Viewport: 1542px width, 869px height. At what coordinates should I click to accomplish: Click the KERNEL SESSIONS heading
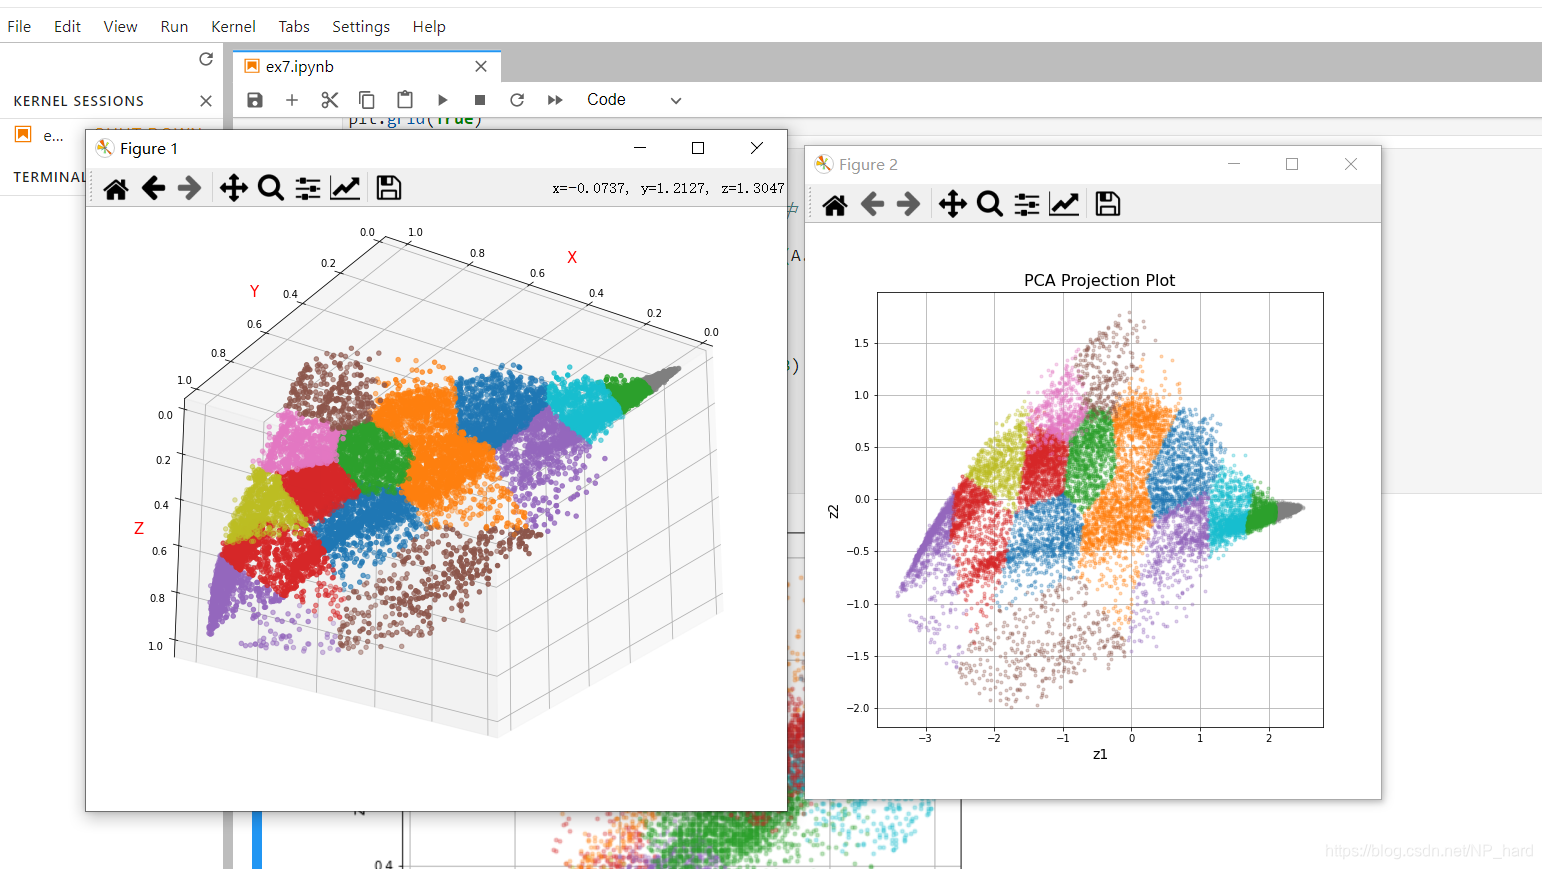[79, 101]
